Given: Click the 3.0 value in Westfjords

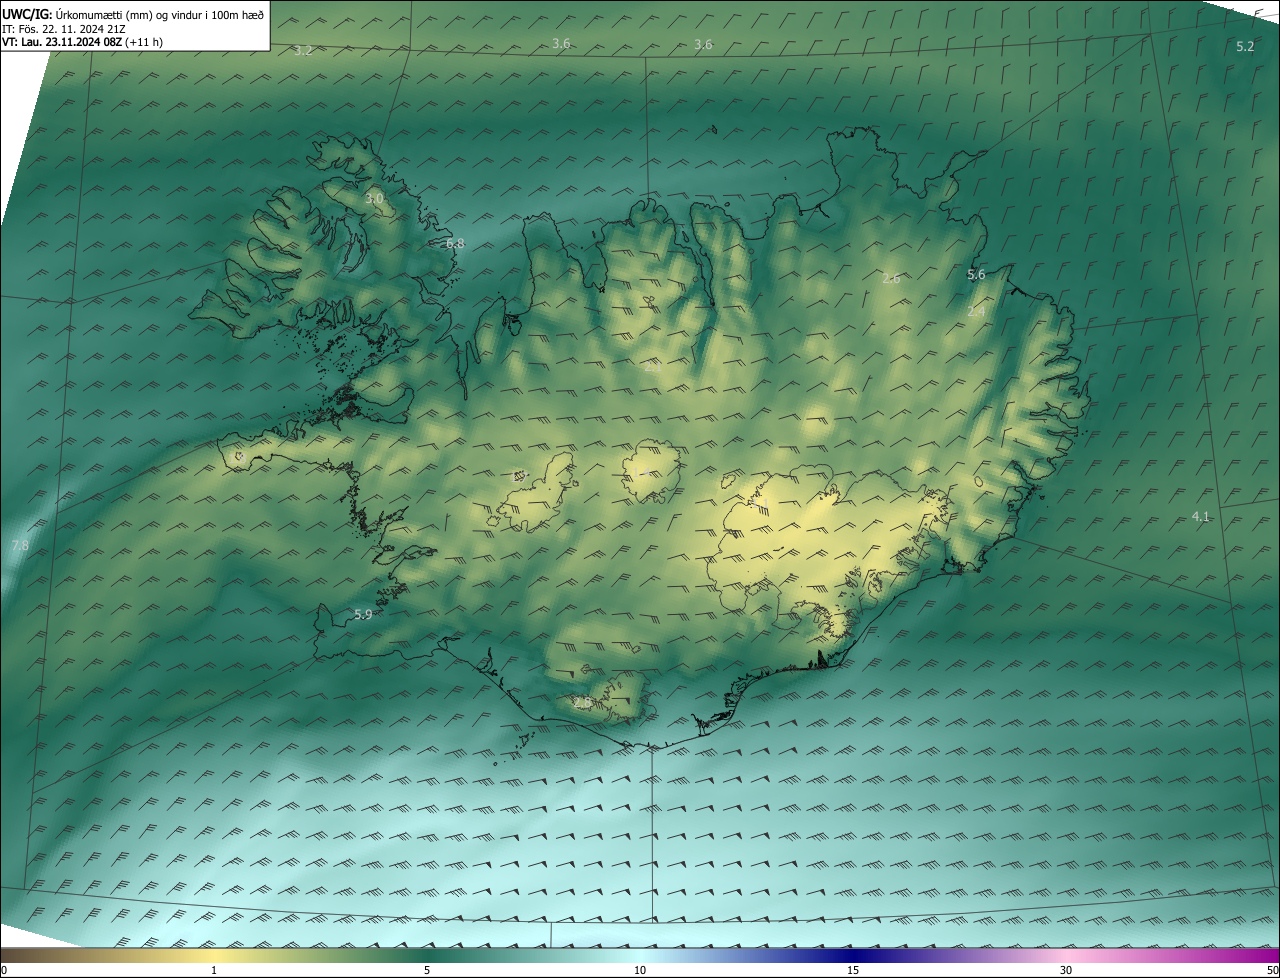Looking at the screenshot, I should click(374, 199).
